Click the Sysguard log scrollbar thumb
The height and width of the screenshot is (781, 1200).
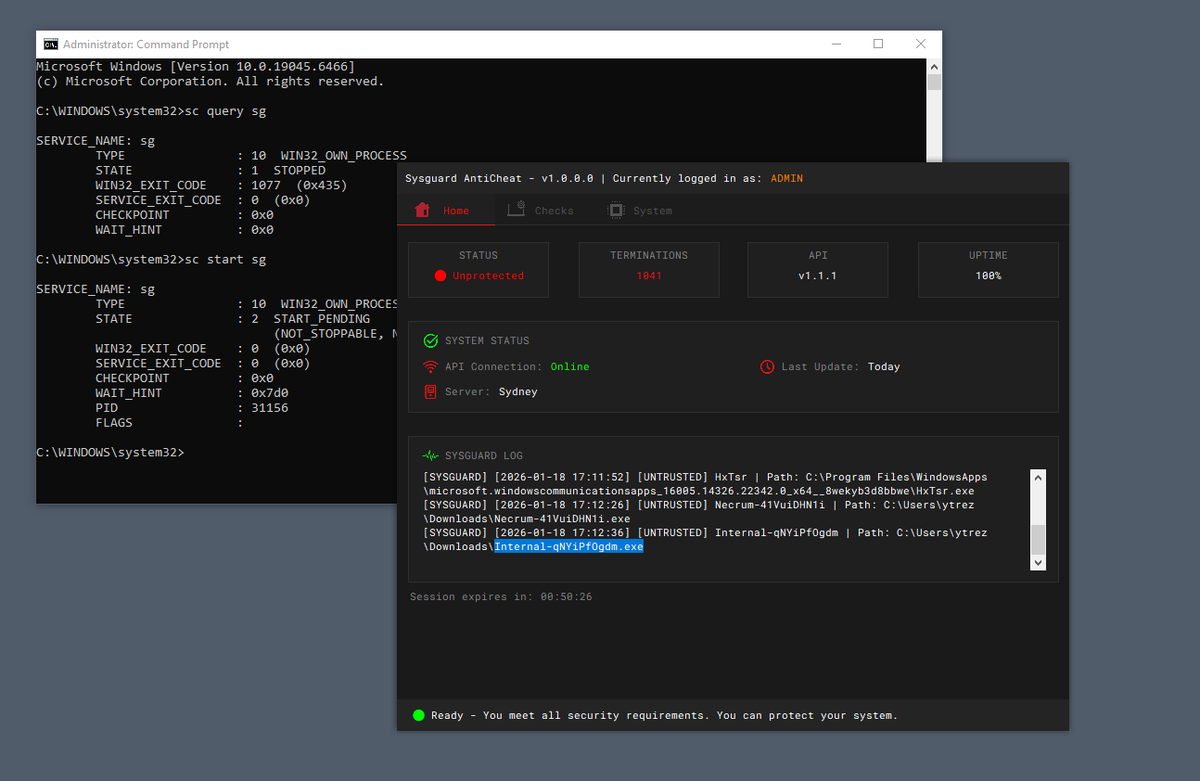tap(1038, 539)
